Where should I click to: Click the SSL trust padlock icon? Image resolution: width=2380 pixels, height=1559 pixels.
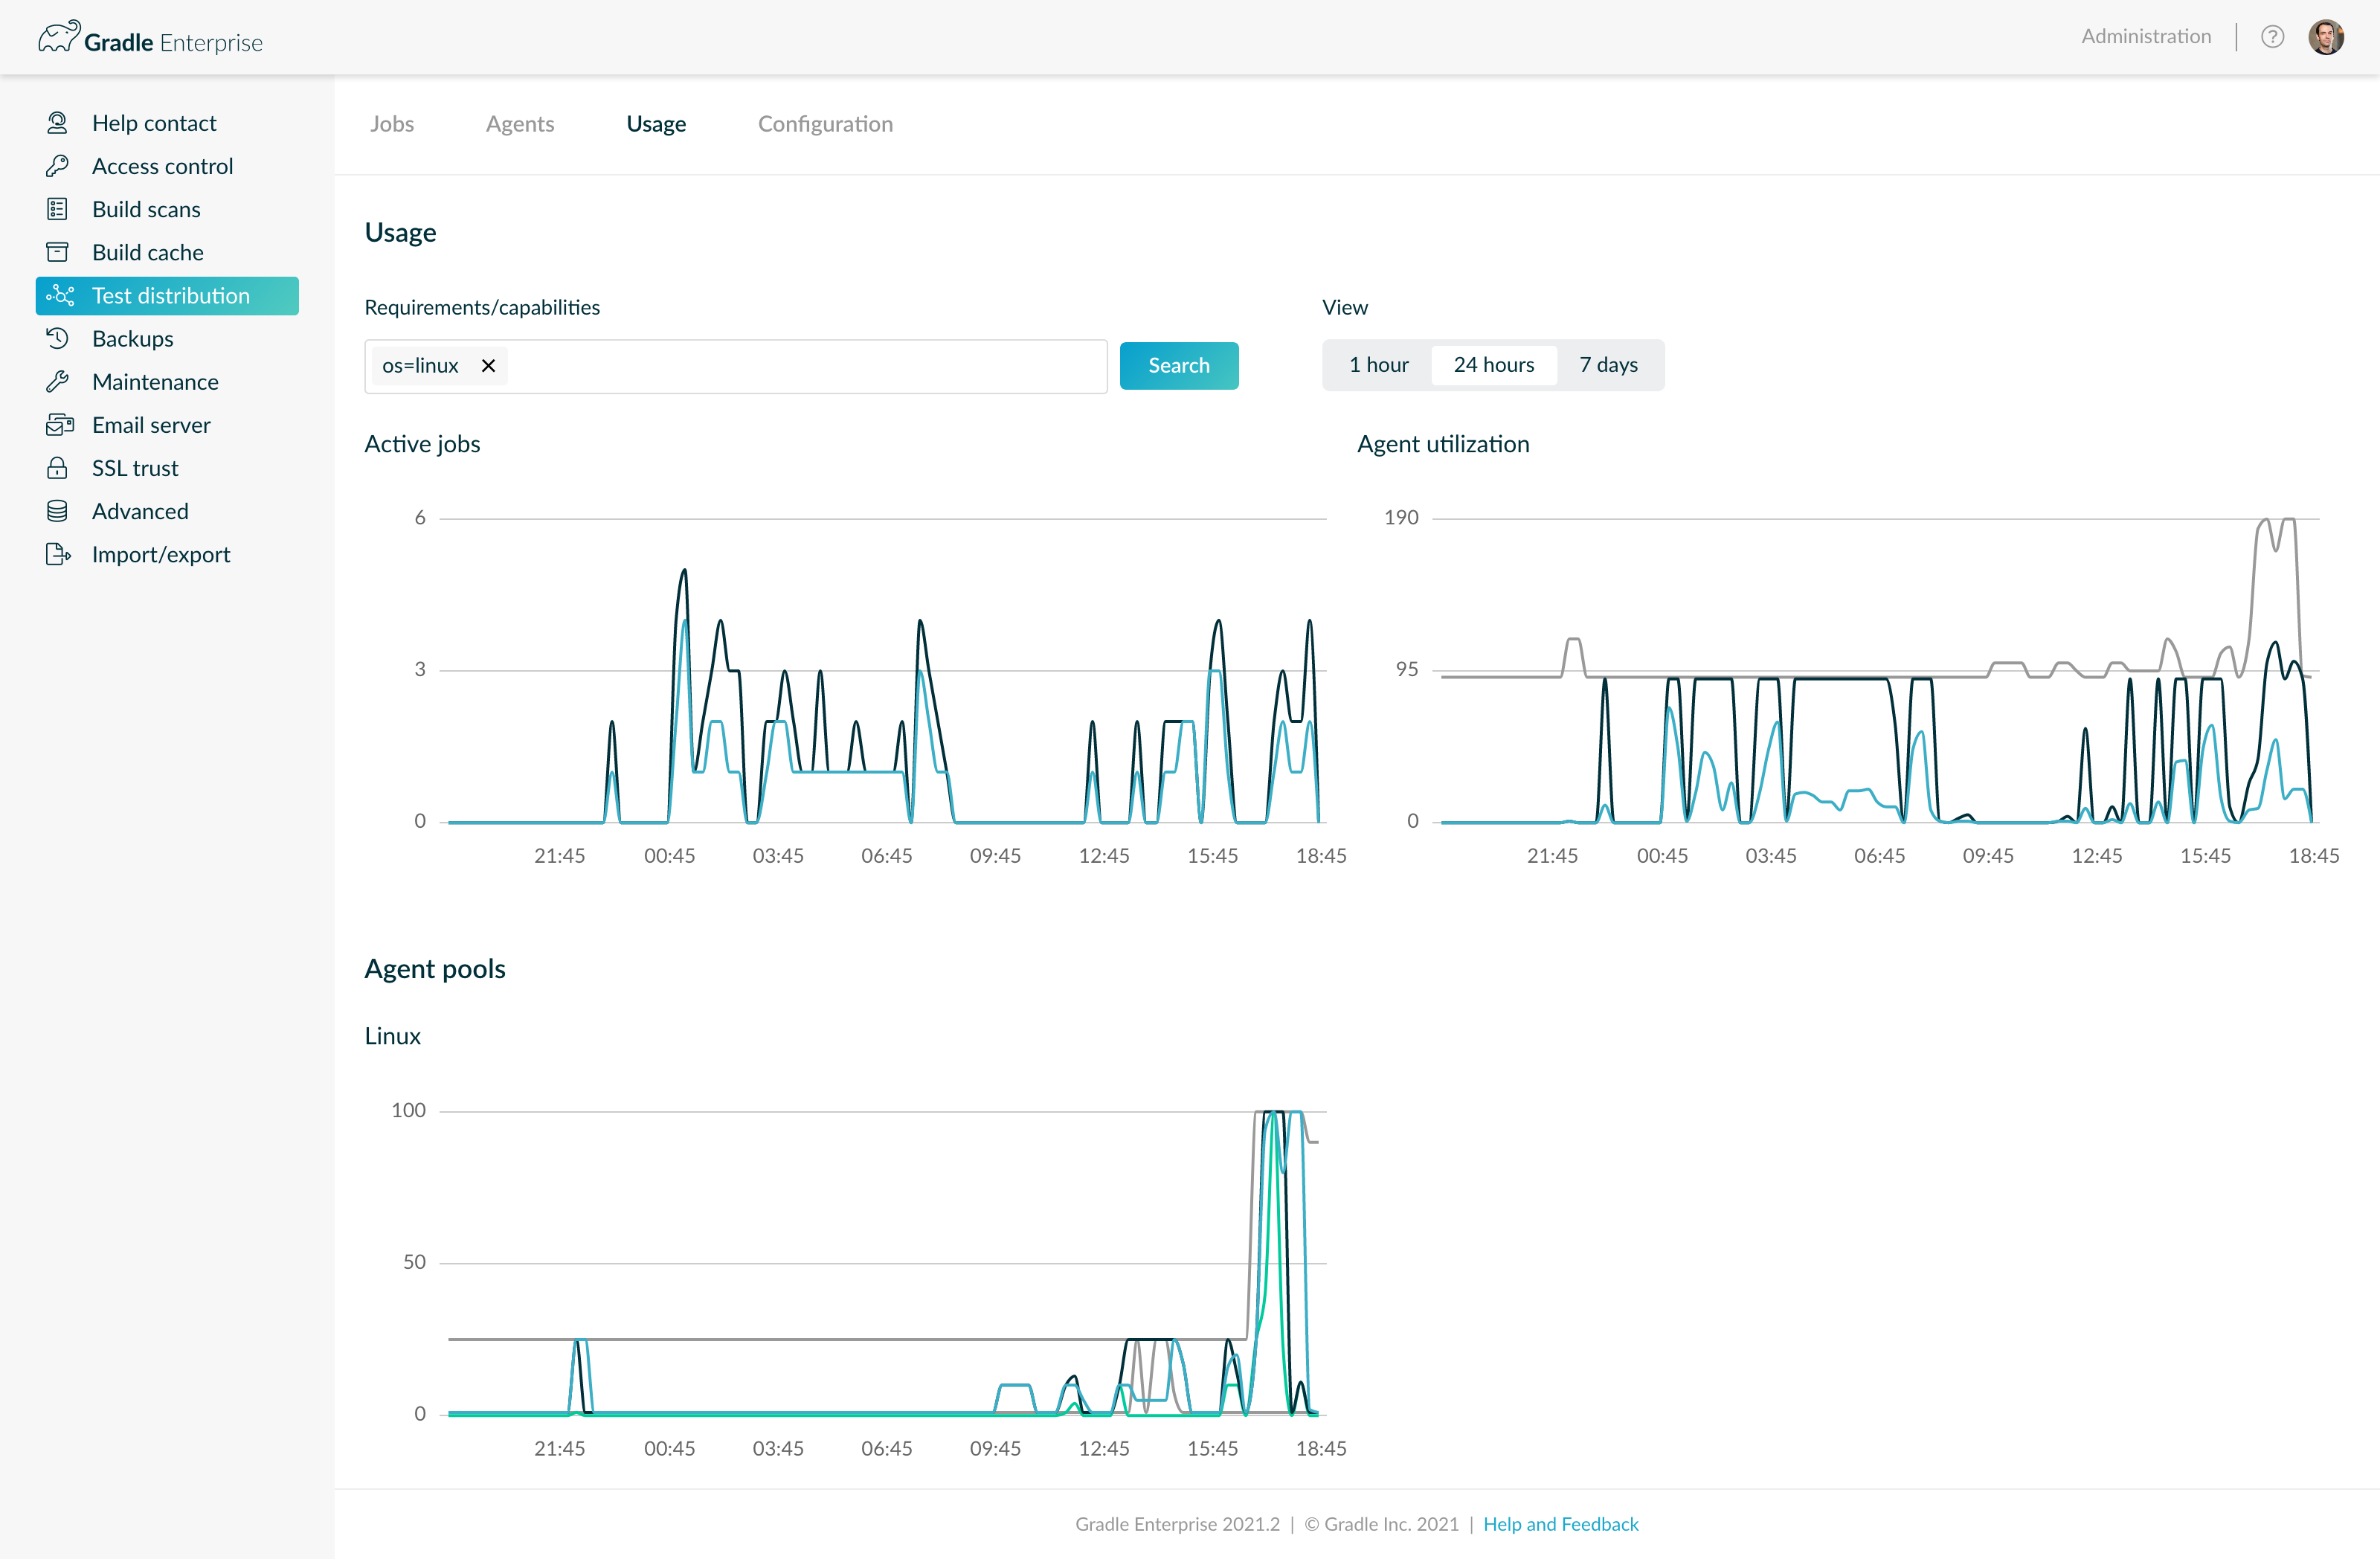[x=58, y=467]
